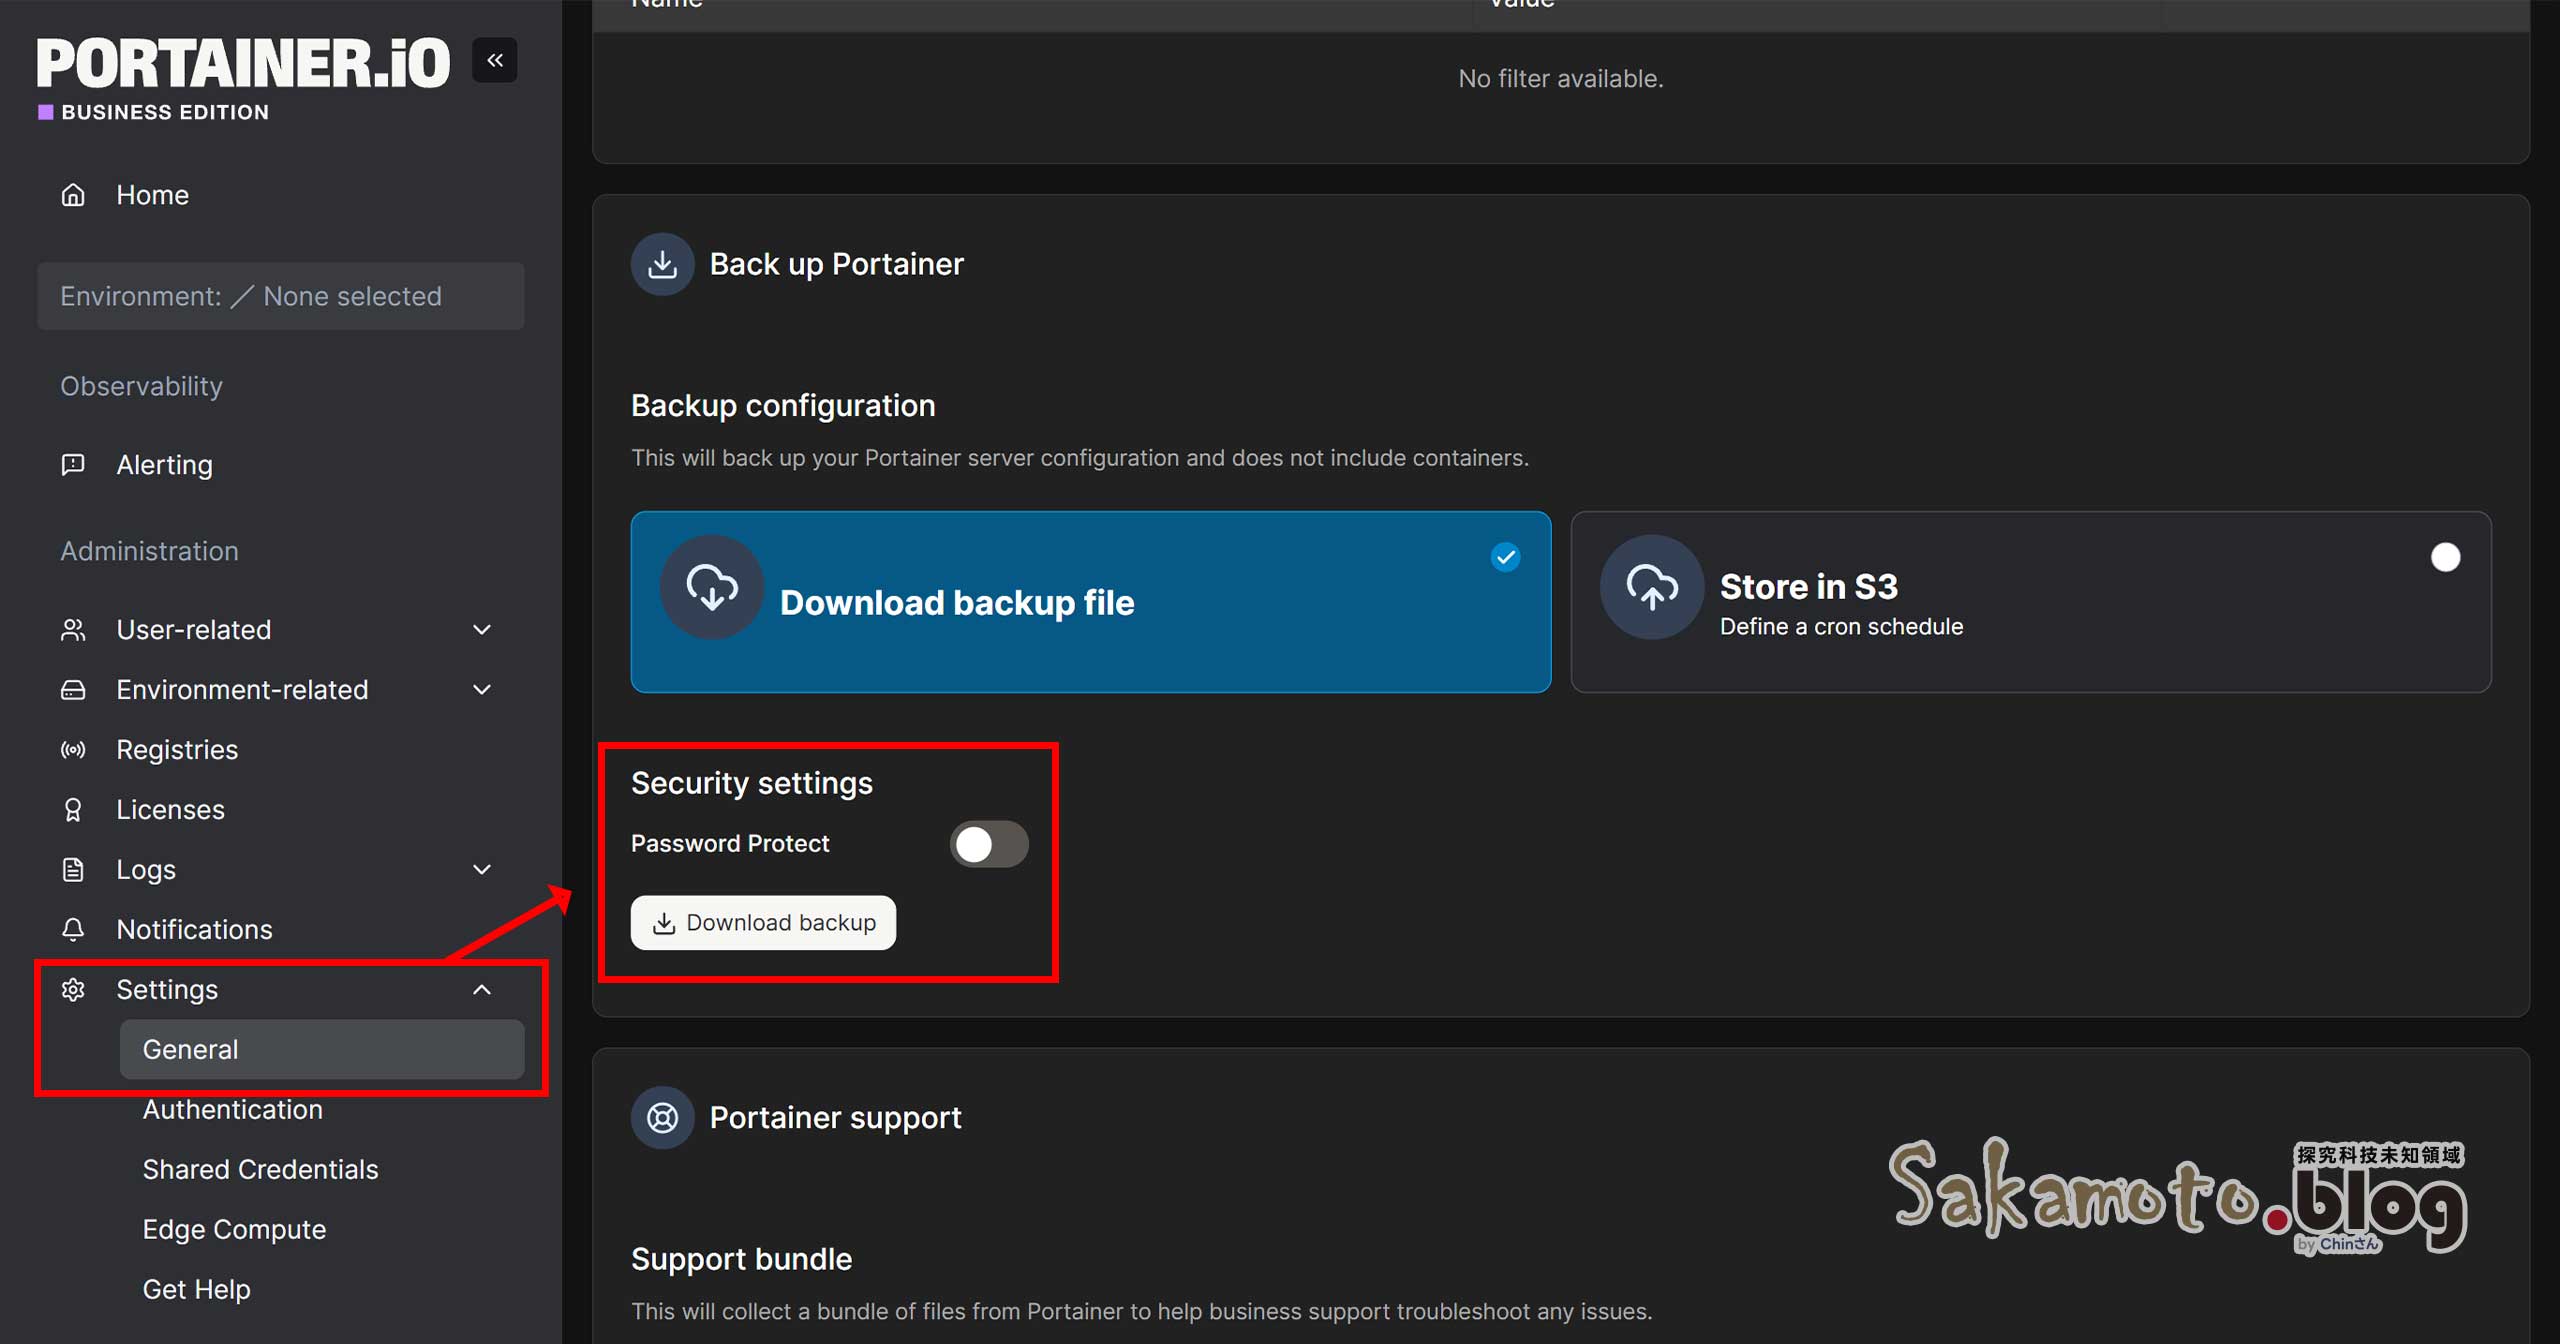2560x1344 pixels.
Task: Click the Registries radio-wave icon
Action: pyautogui.click(x=73, y=750)
